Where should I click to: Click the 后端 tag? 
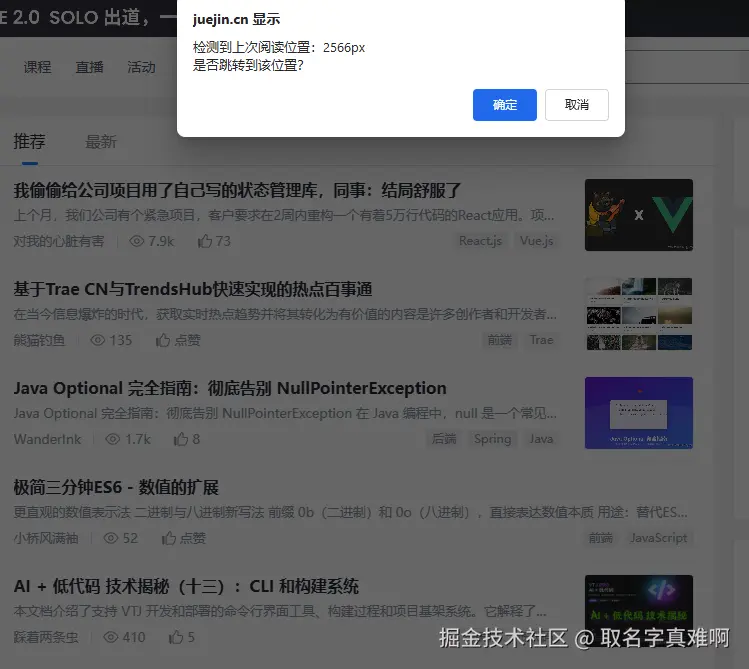[444, 438]
